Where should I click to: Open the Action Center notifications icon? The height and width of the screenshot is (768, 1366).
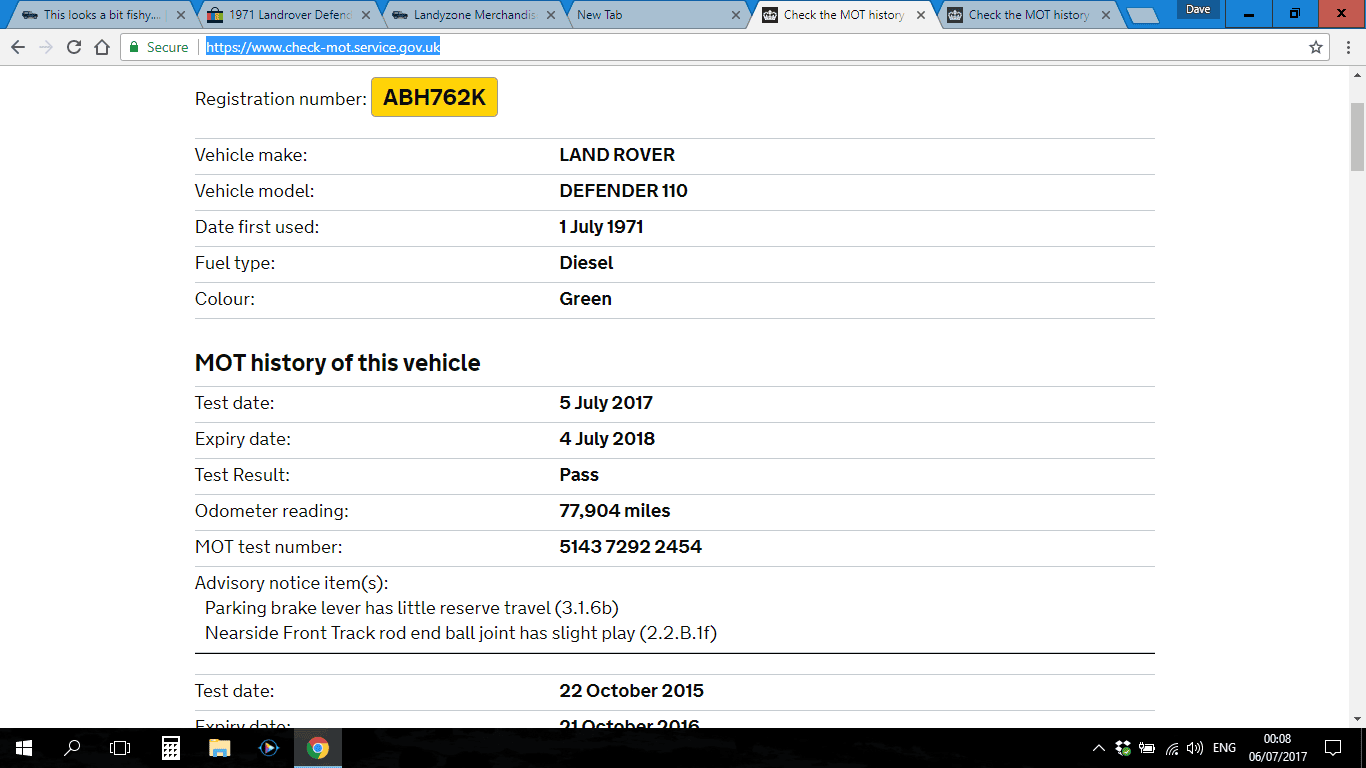point(1333,748)
